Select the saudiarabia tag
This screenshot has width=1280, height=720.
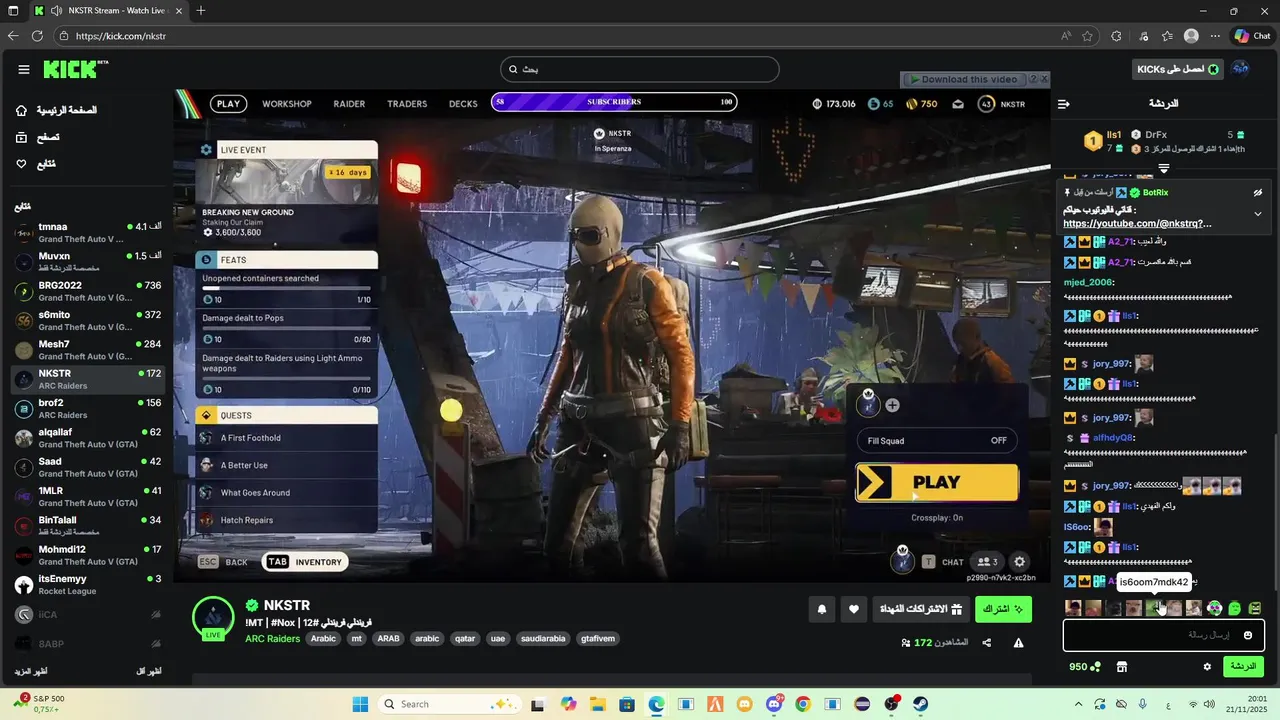pyautogui.click(x=543, y=638)
